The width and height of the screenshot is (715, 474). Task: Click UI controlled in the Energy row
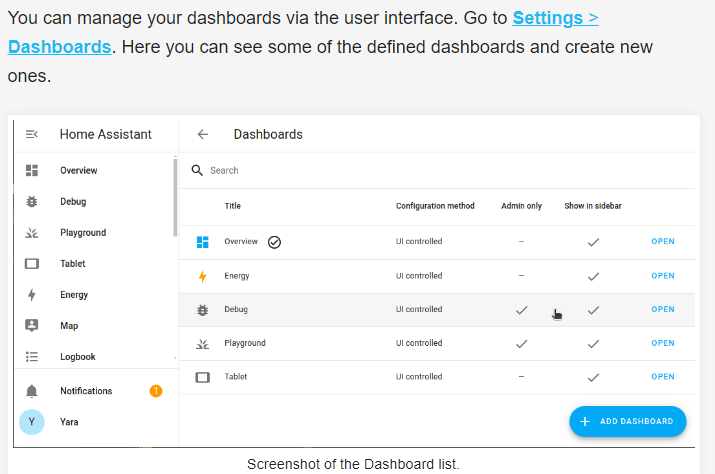(x=419, y=276)
